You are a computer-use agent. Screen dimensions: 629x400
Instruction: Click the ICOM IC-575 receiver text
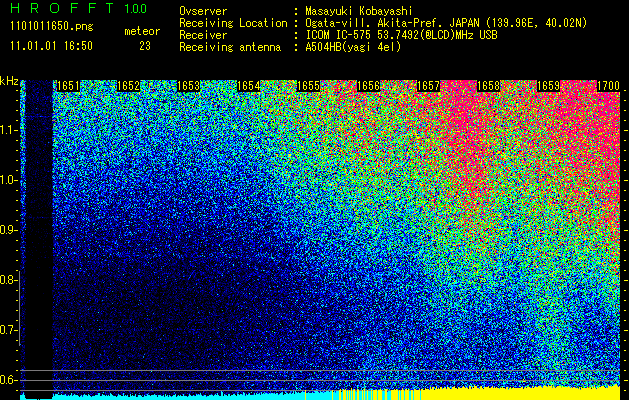click(x=402, y=35)
